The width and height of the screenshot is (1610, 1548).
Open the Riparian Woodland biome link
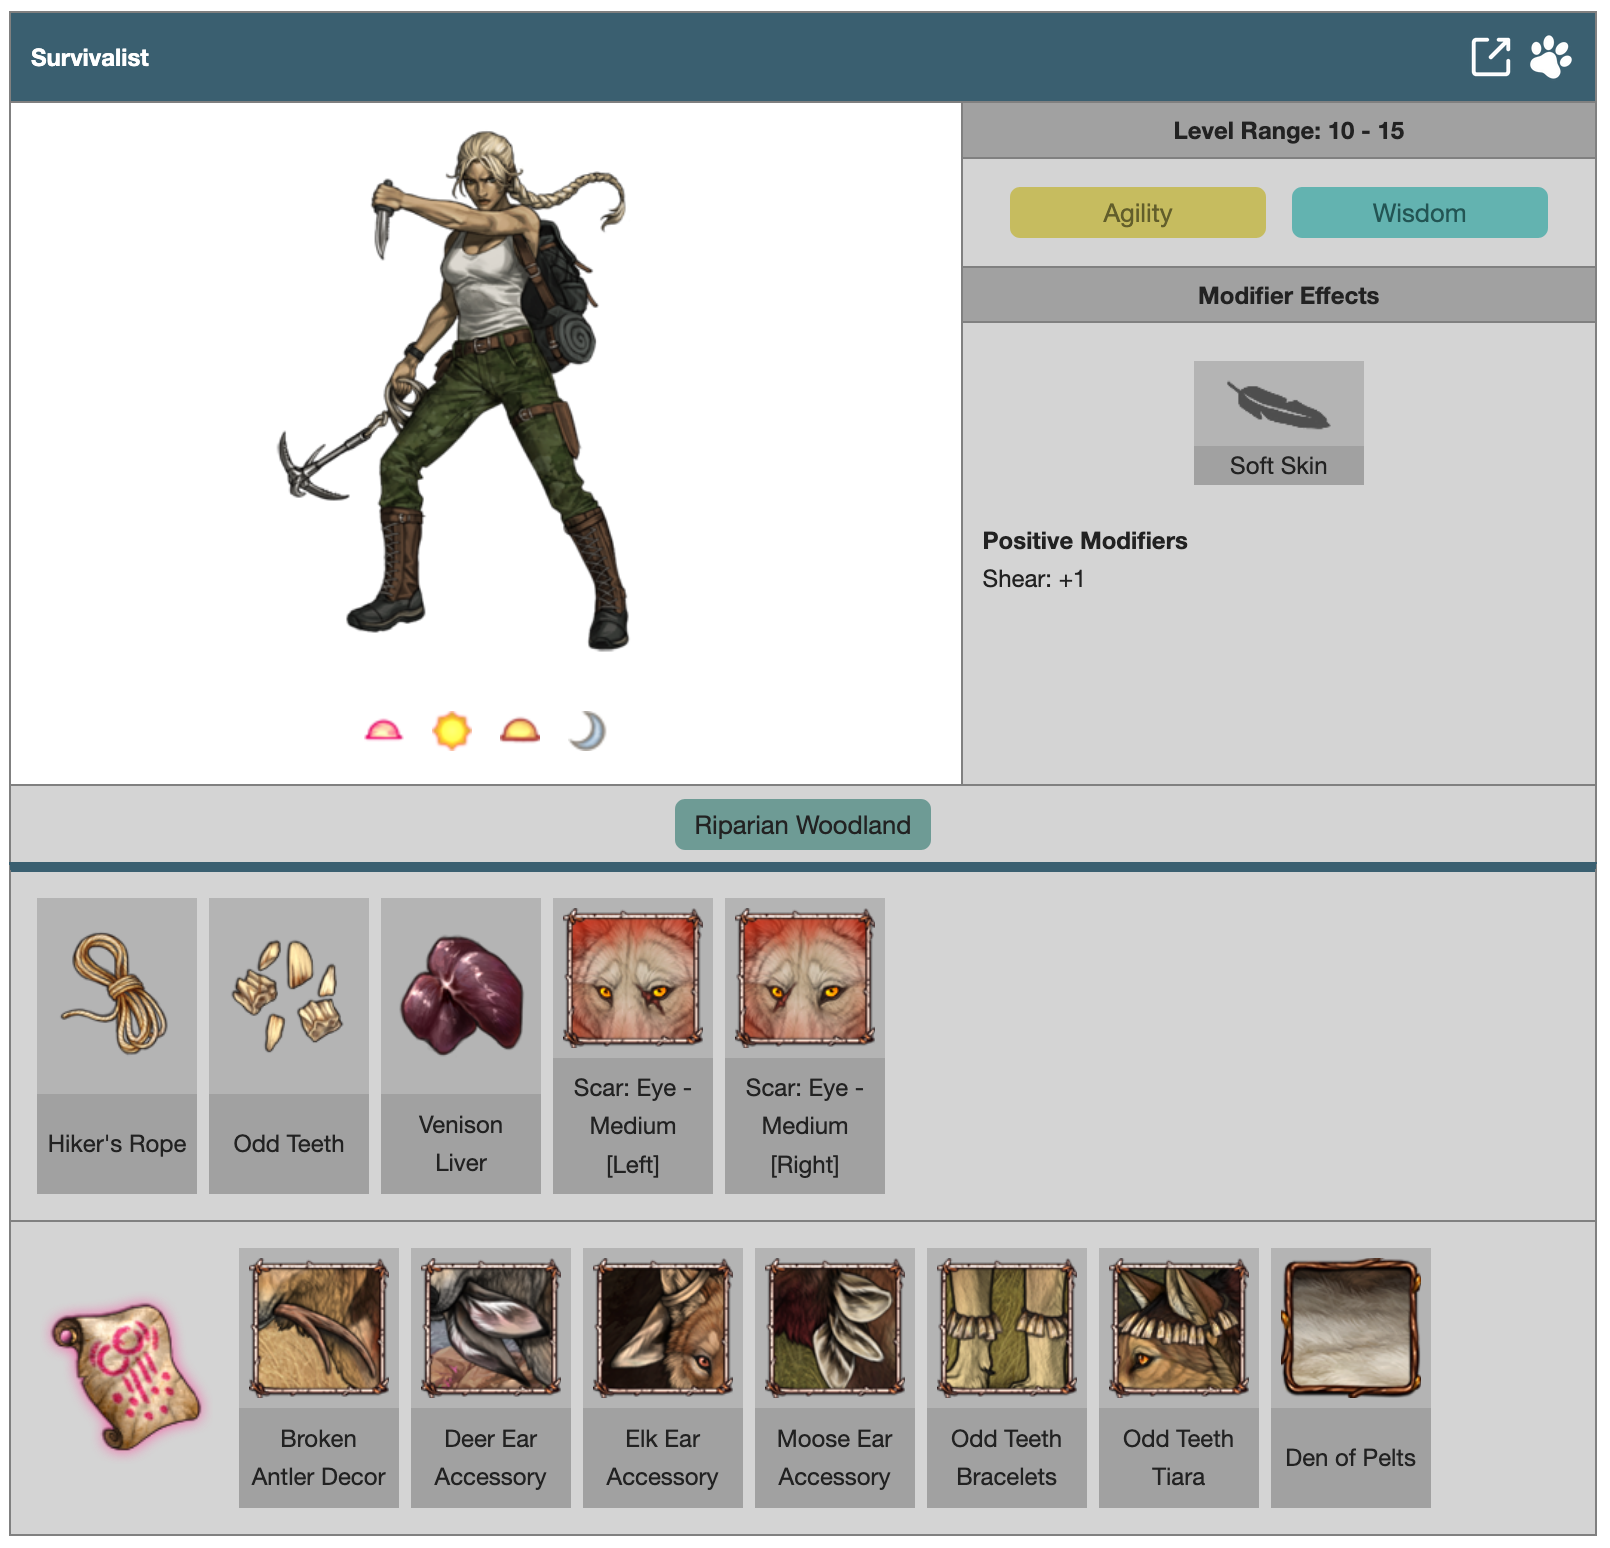coord(802,825)
